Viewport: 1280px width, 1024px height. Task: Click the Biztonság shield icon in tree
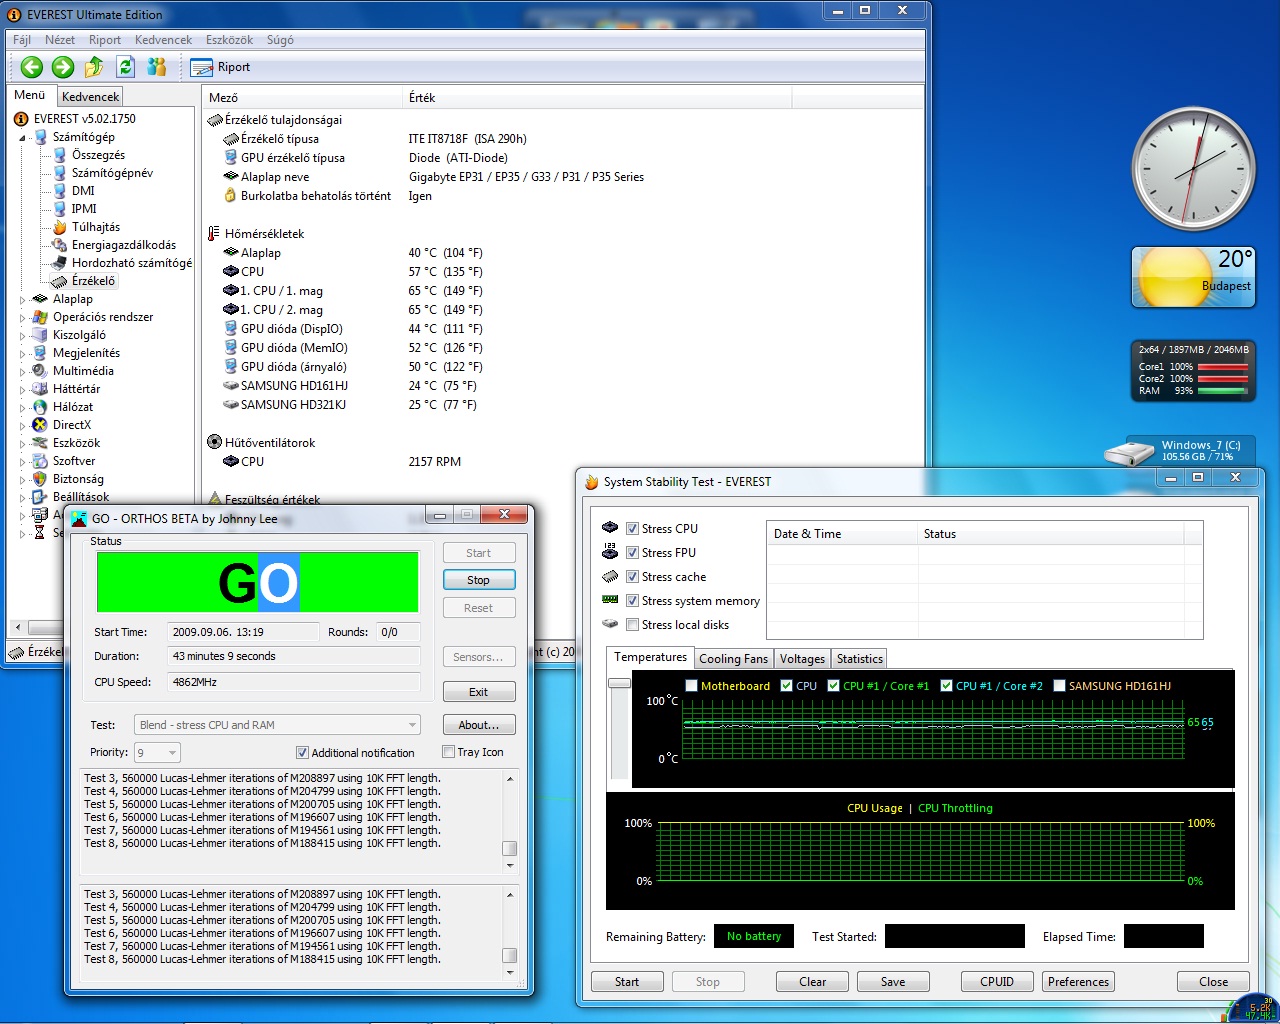pos(41,479)
